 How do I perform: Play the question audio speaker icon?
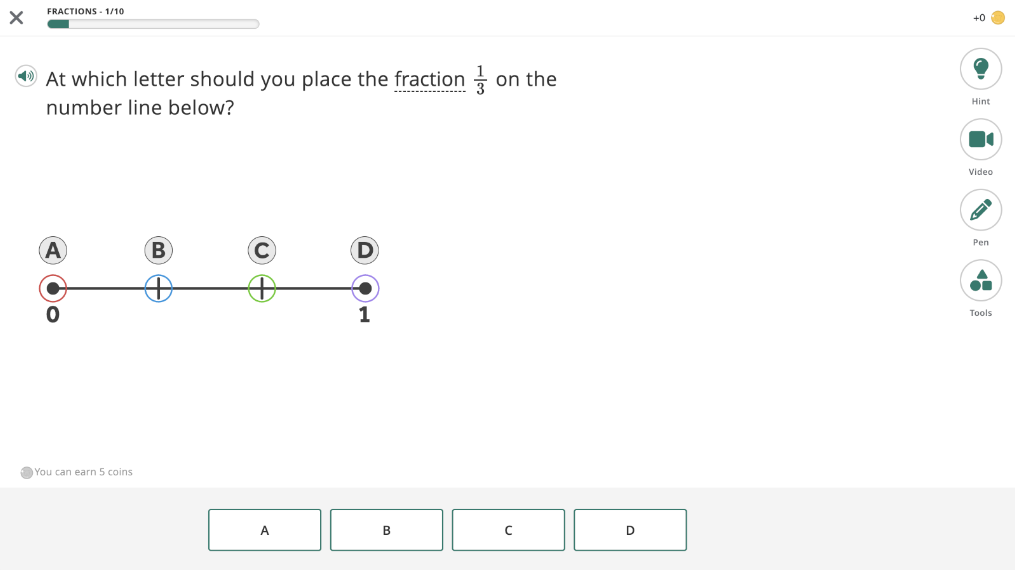26,76
